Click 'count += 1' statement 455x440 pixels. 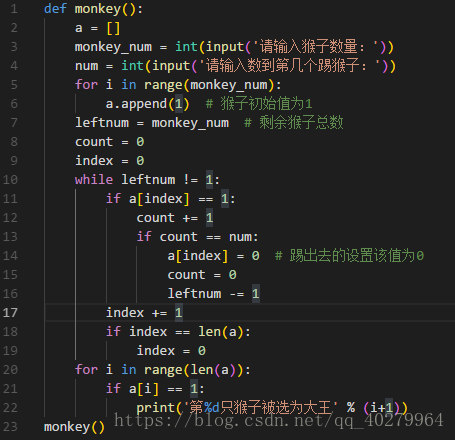[x=175, y=218]
